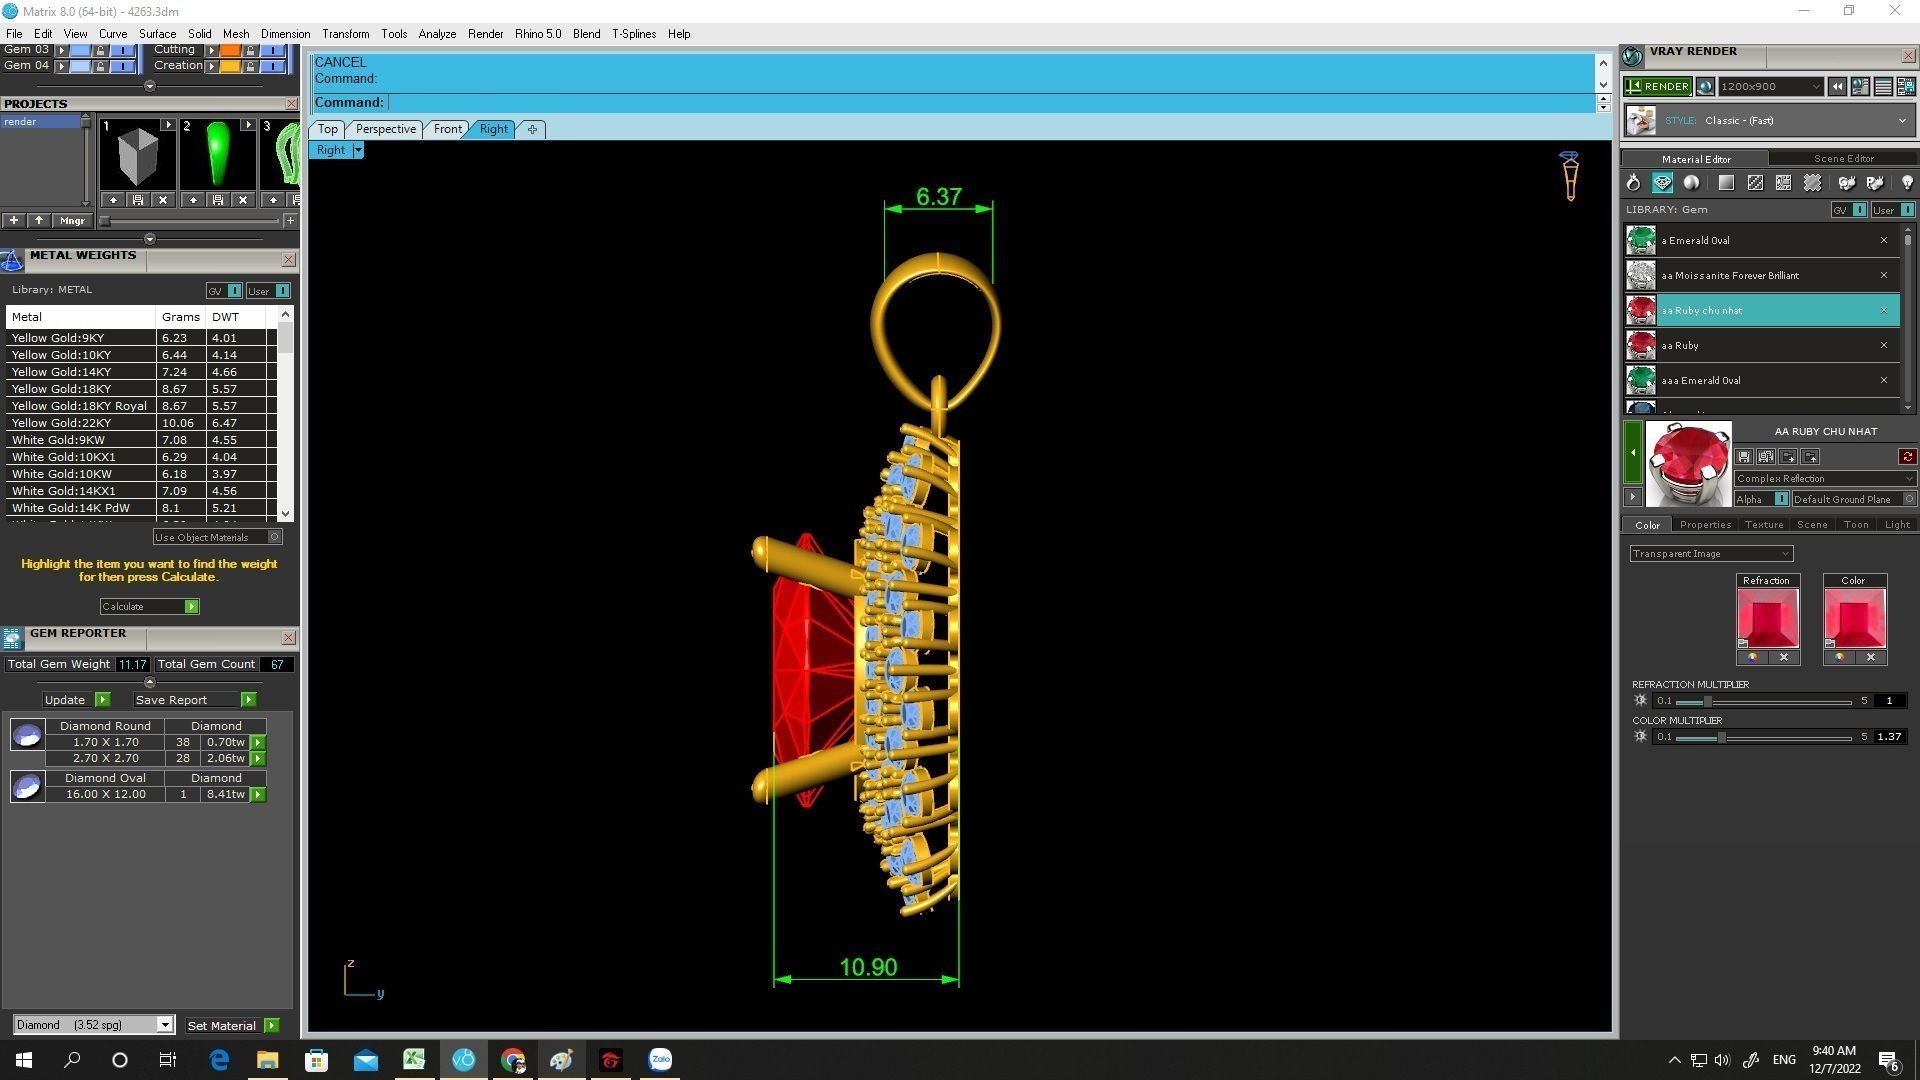Adjust the Color Multiplier slider
Image resolution: width=1920 pixels, height=1080 pixels.
(x=1721, y=737)
